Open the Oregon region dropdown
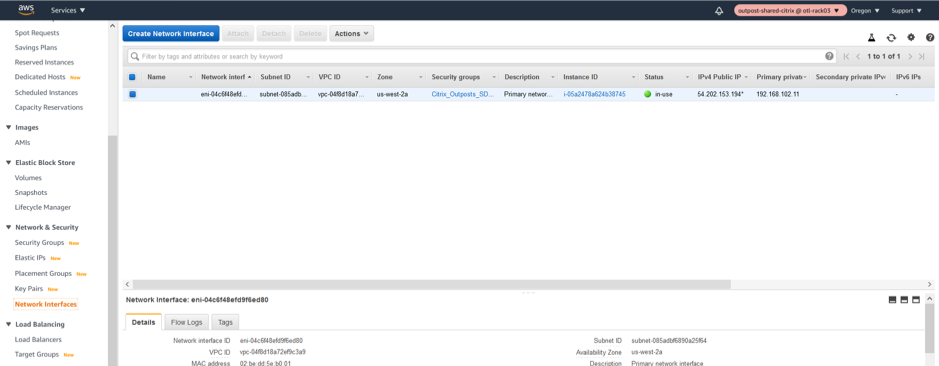This screenshot has height=366, width=939. pyautogui.click(x=865, y=11)
